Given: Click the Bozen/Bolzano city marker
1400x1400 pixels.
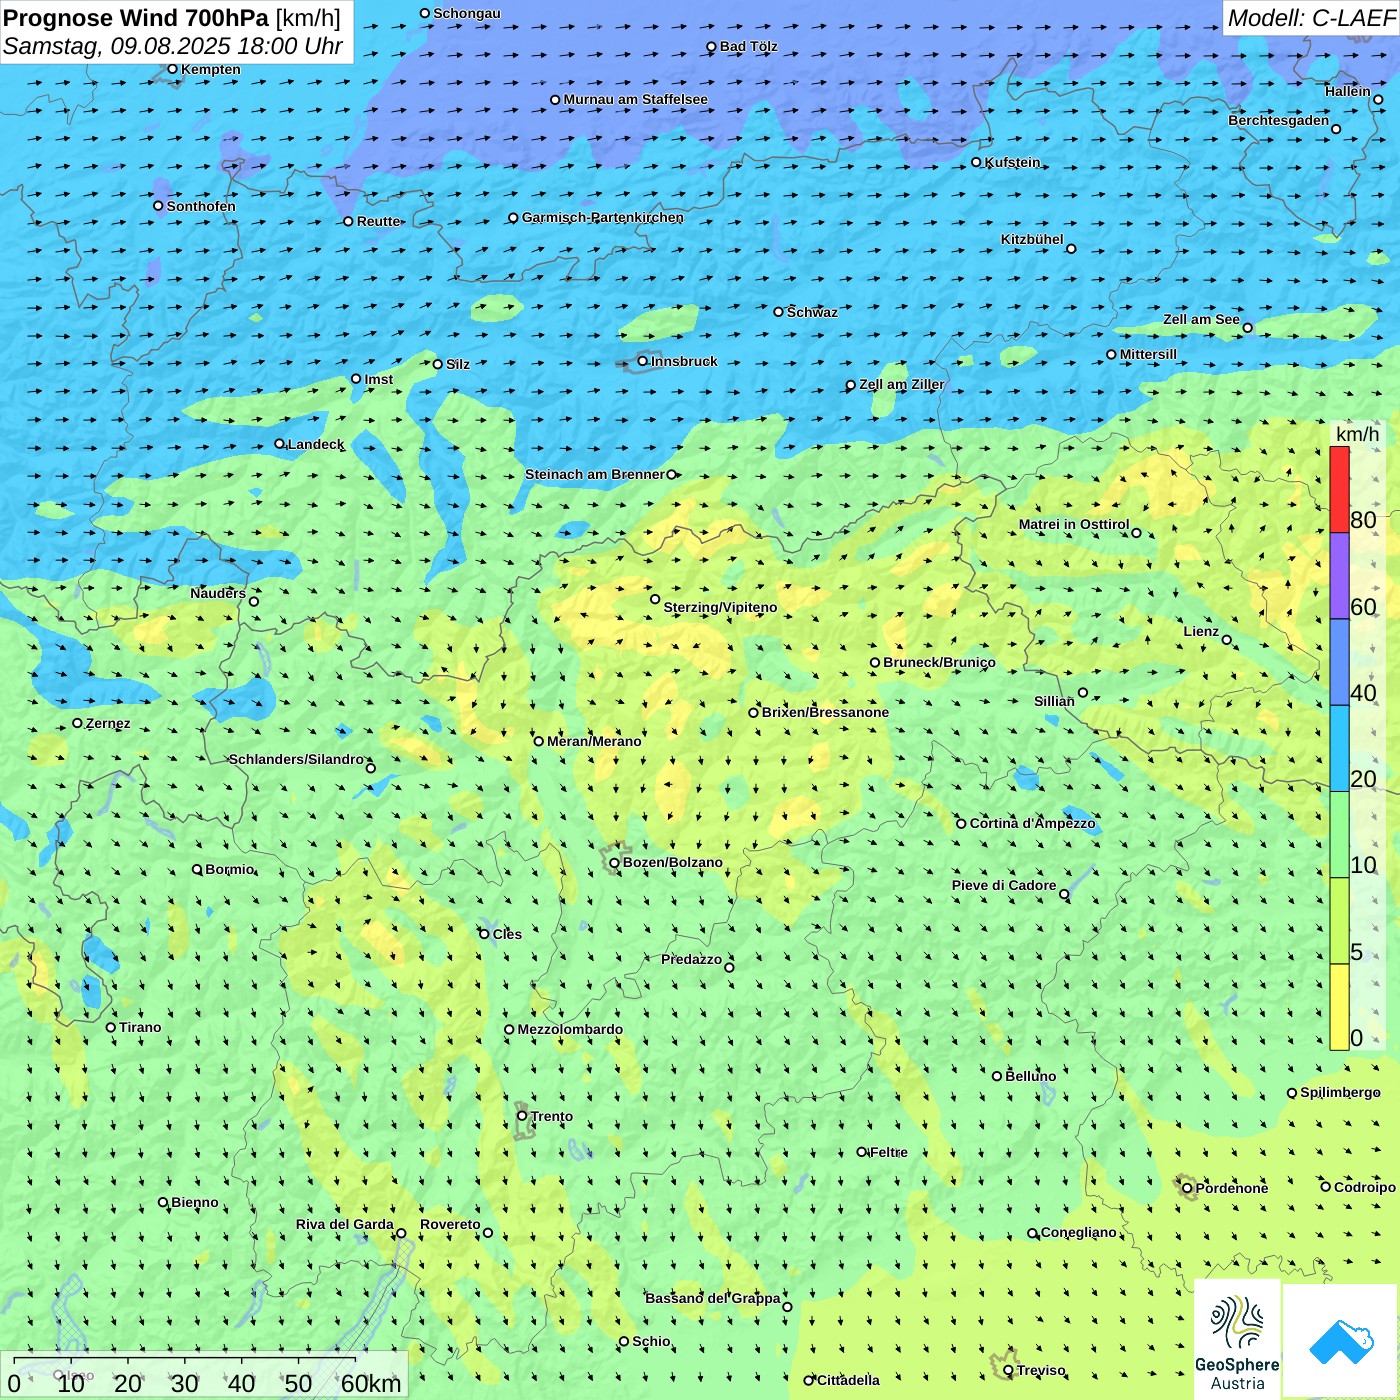Looking at the screenshot, I should 614,863.
